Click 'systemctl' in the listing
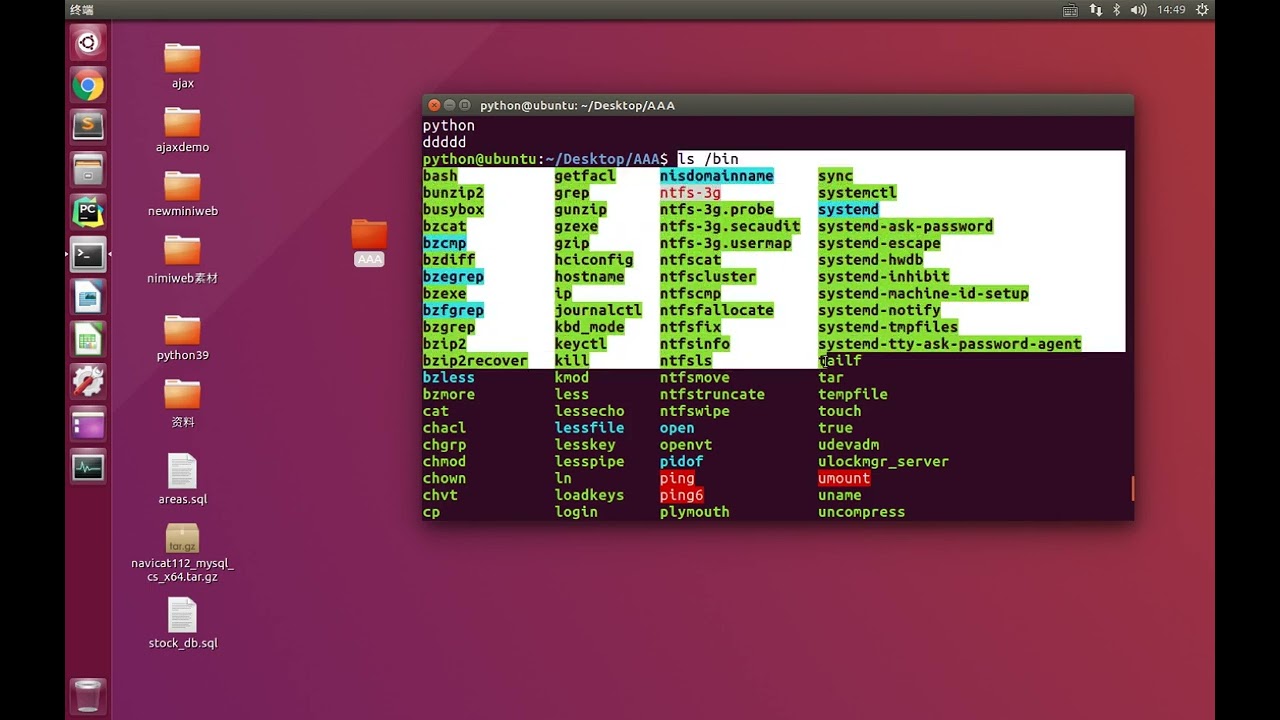The height and width of the screenshot is (720, 1280). pyautogui.click(x=857, y=193)
